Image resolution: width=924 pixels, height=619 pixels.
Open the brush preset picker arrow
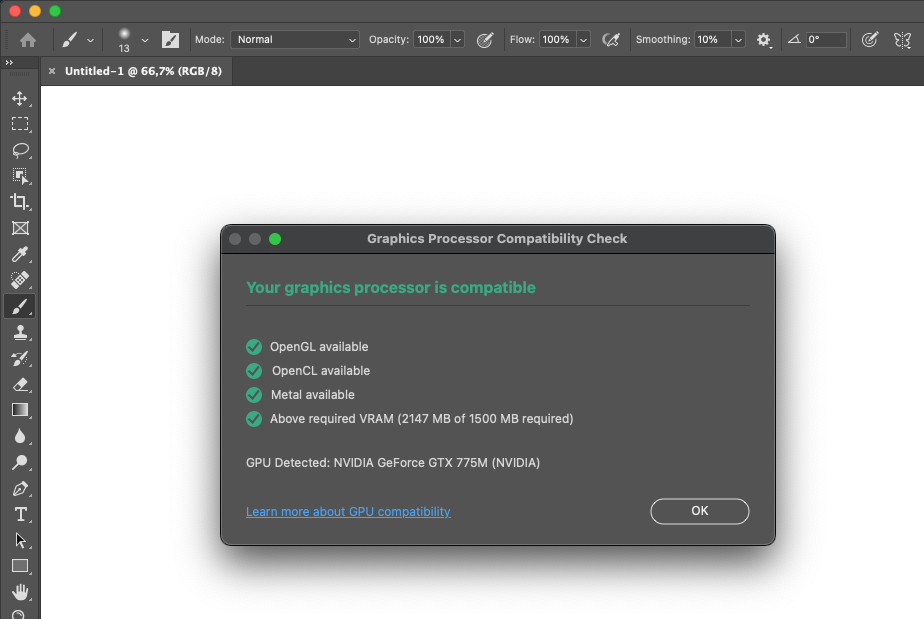pos(144,40)
